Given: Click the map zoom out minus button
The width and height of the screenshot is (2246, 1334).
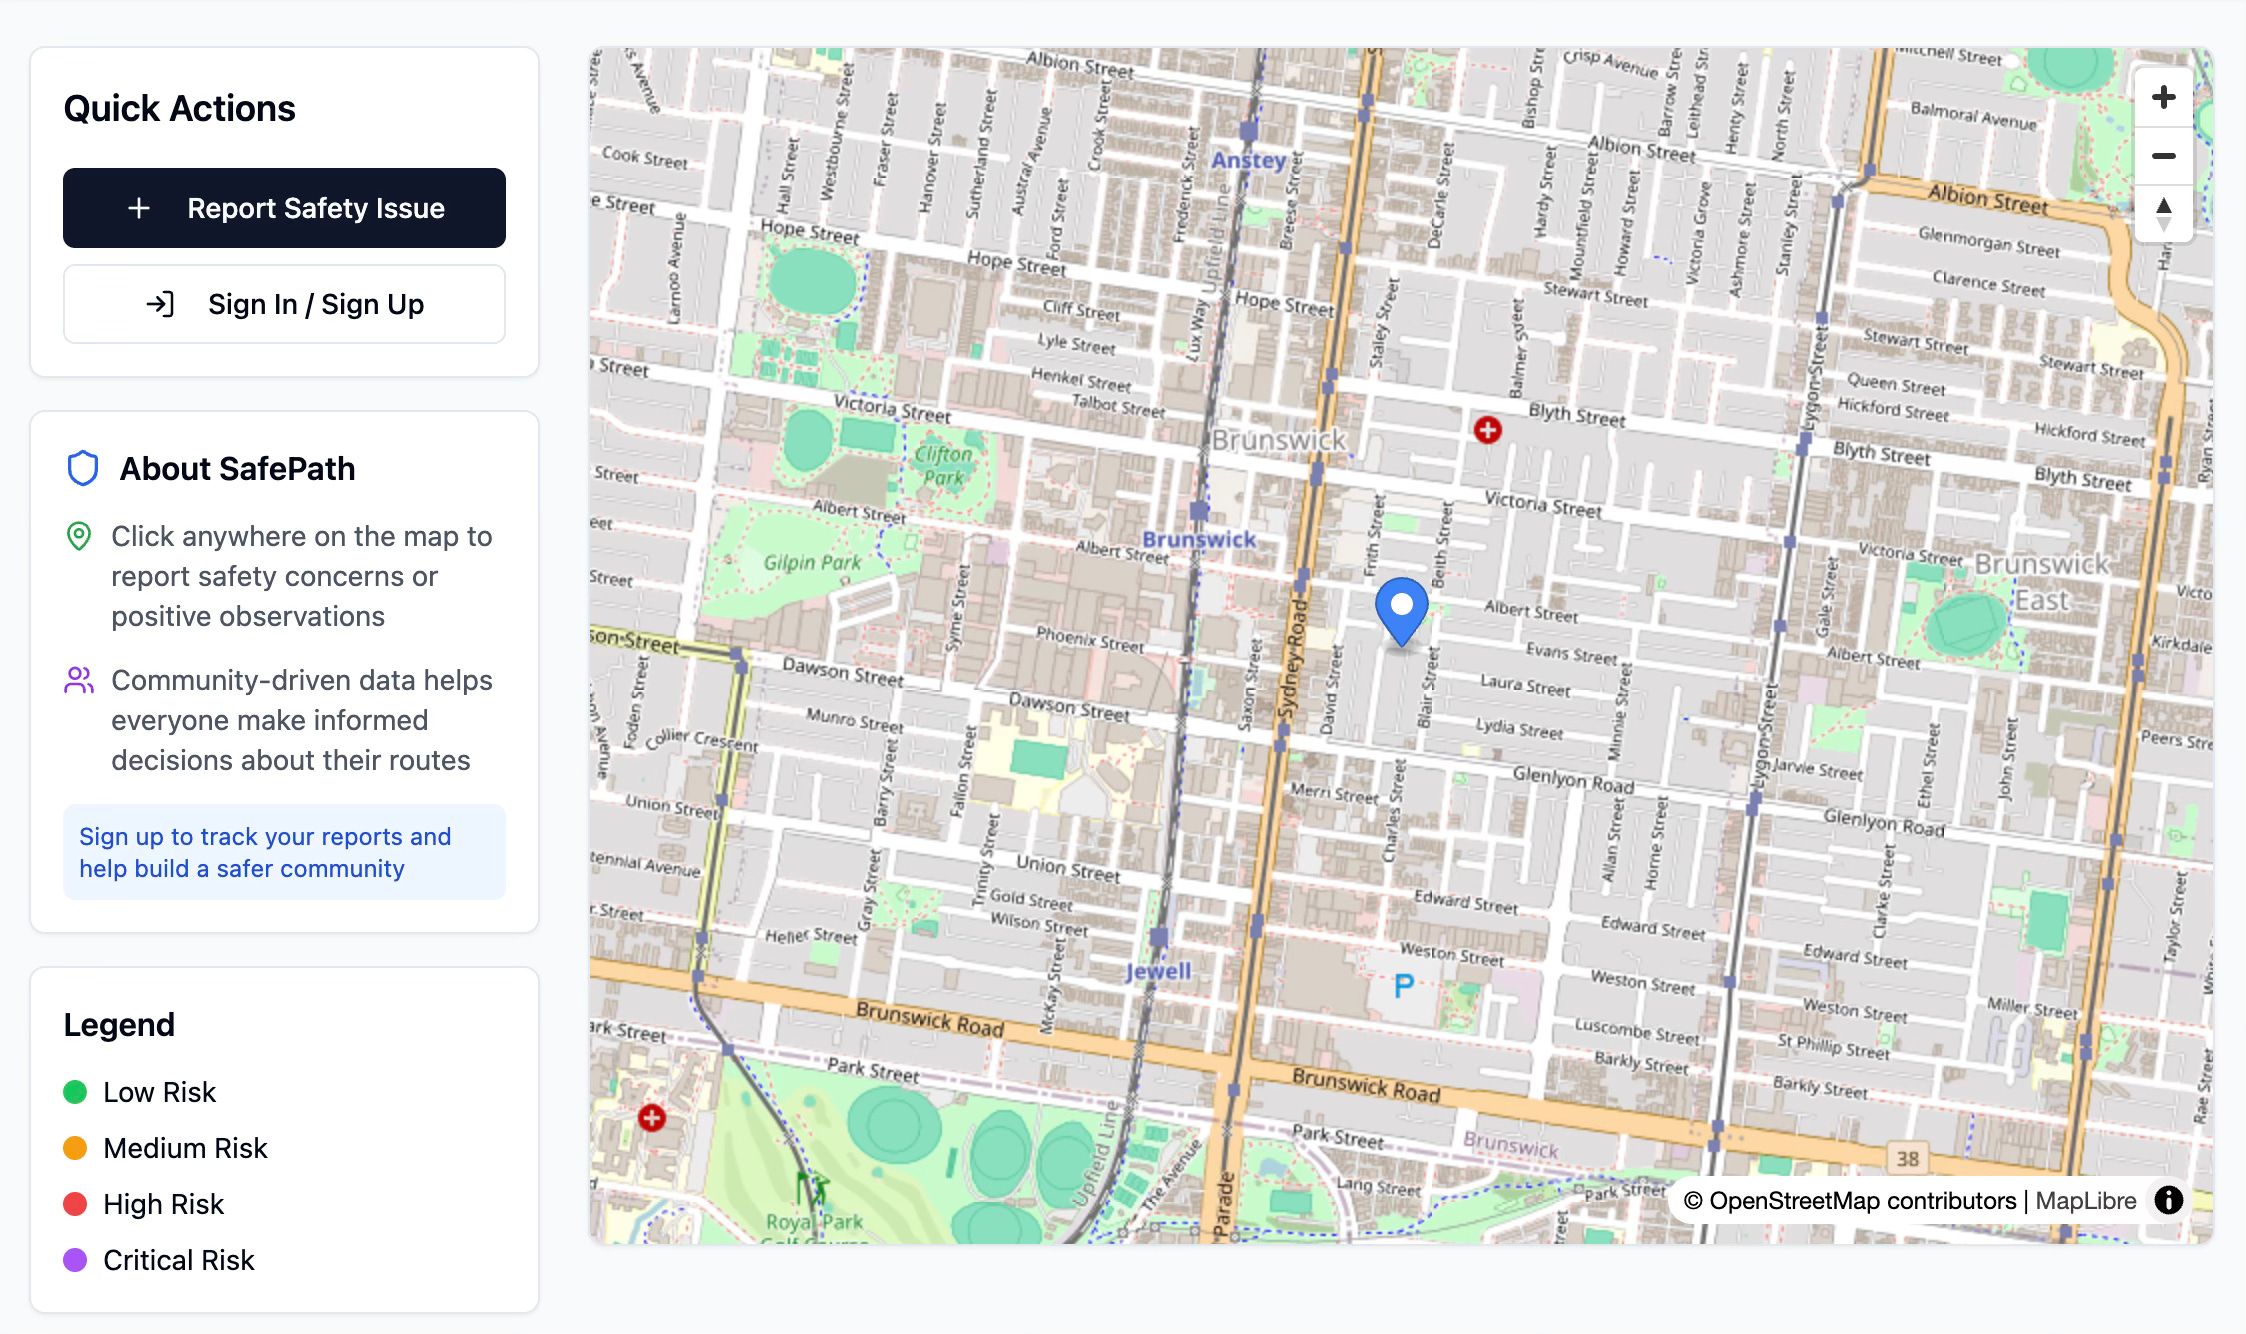Looking at the screenshot, I should point(2163,156).
